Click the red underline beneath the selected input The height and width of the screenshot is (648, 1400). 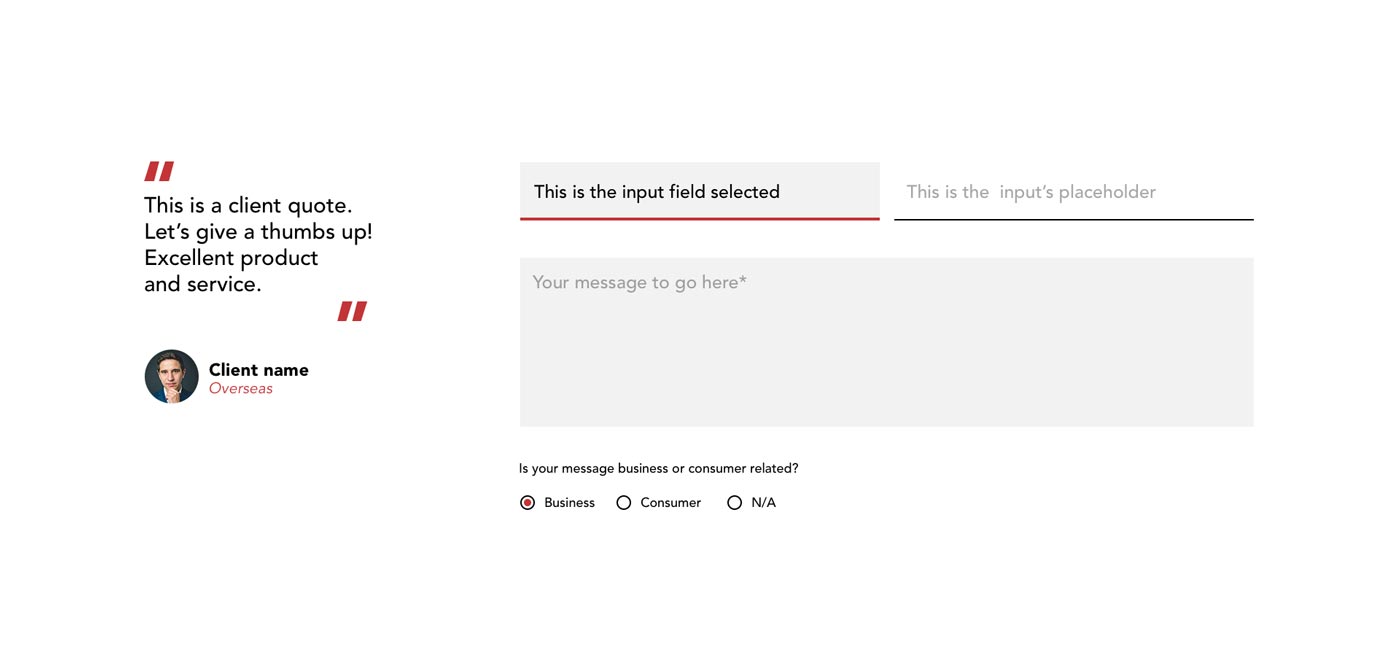pyautogui.click(x=699, y=218)
